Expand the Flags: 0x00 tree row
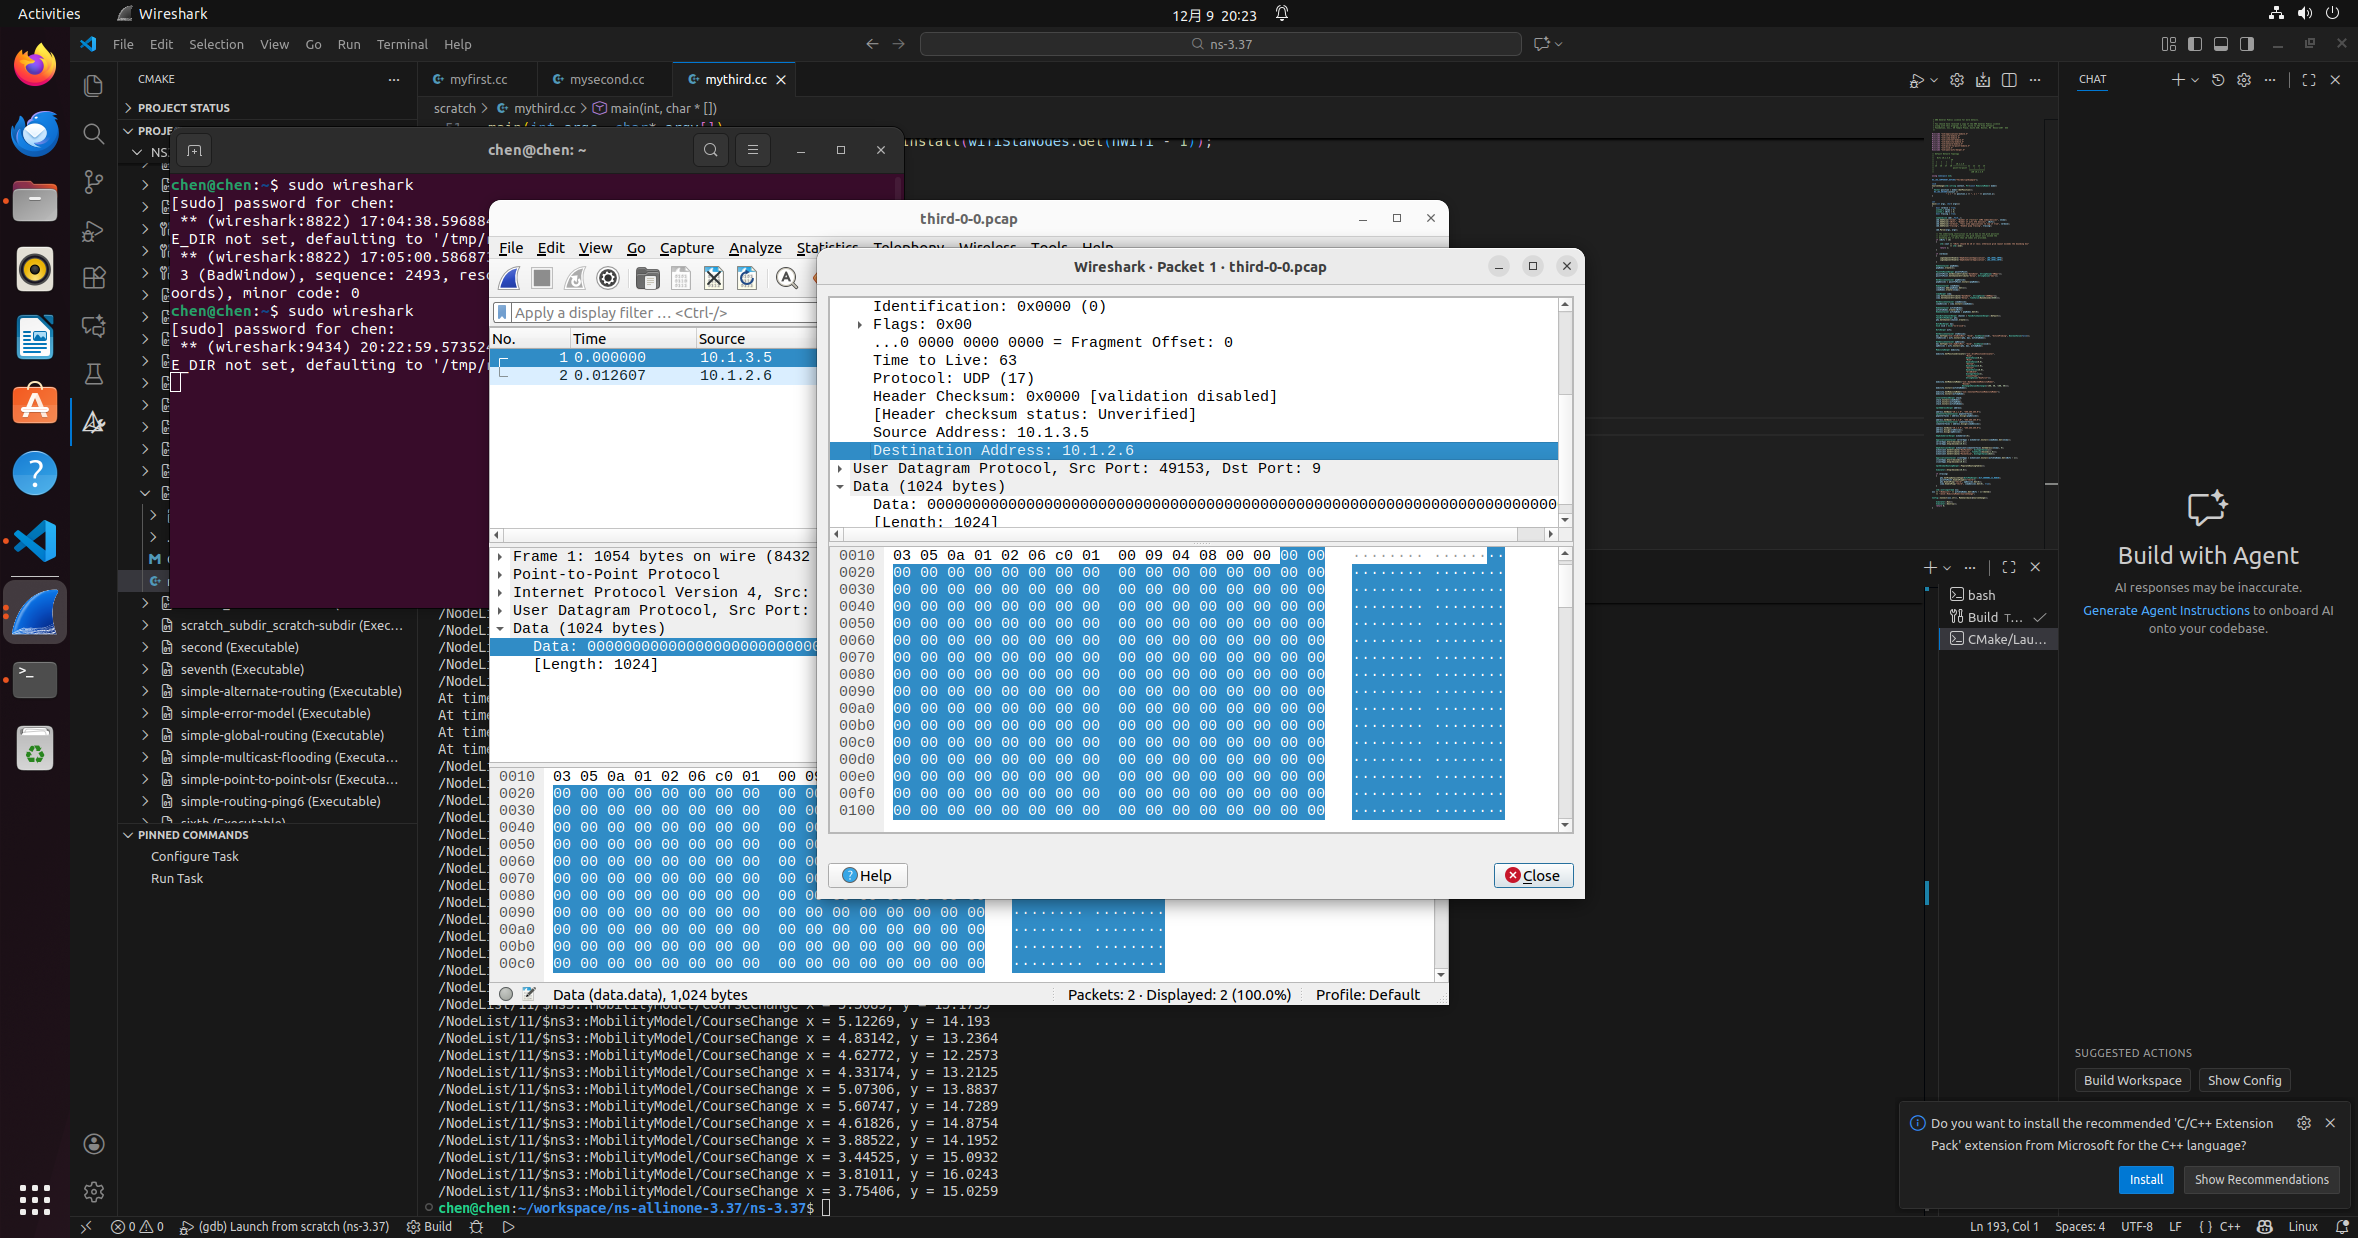 860,325
